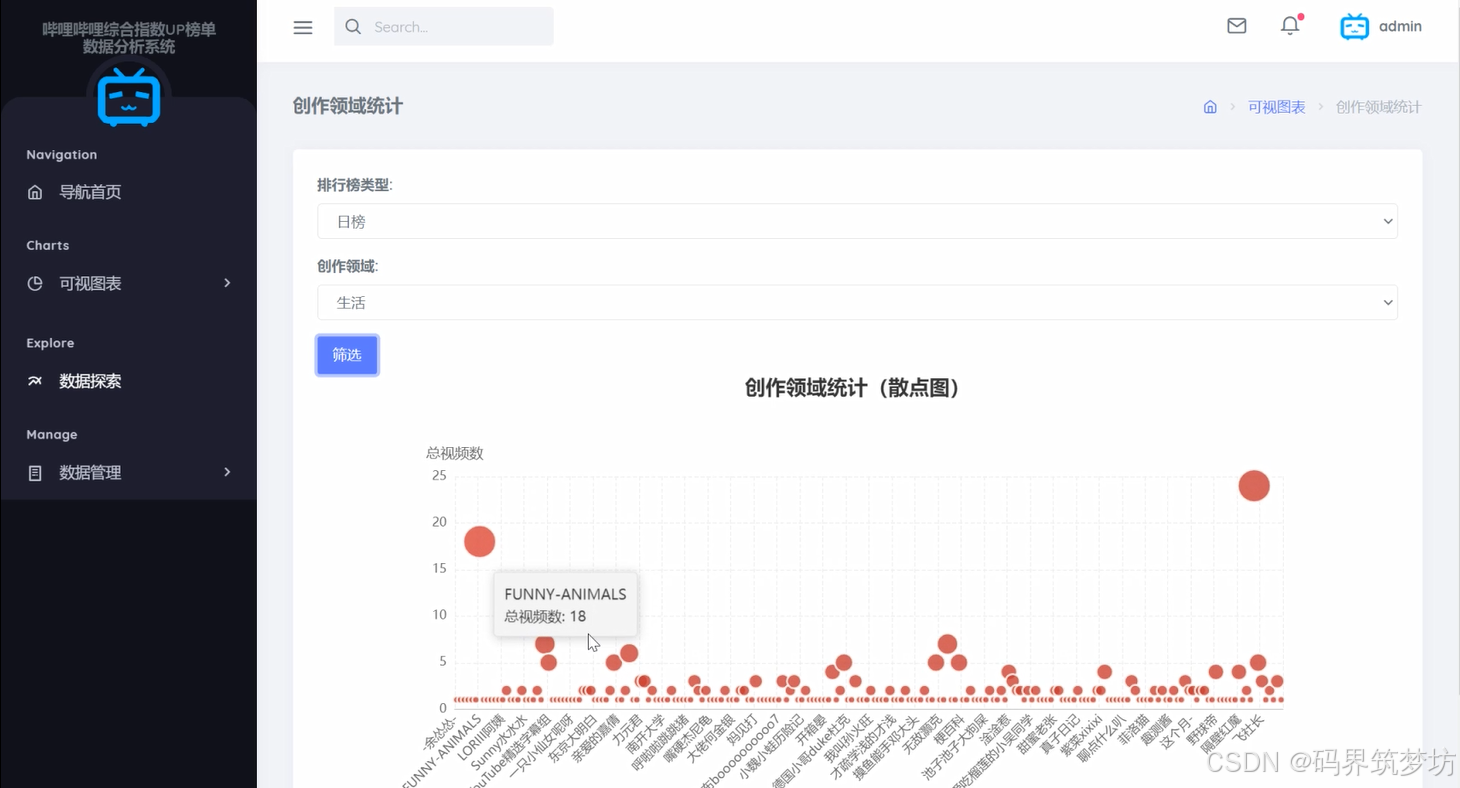Expand the 数据管理 submenu chevron
The width and height of the screenshot is (1460, 788).
point(227,472)
